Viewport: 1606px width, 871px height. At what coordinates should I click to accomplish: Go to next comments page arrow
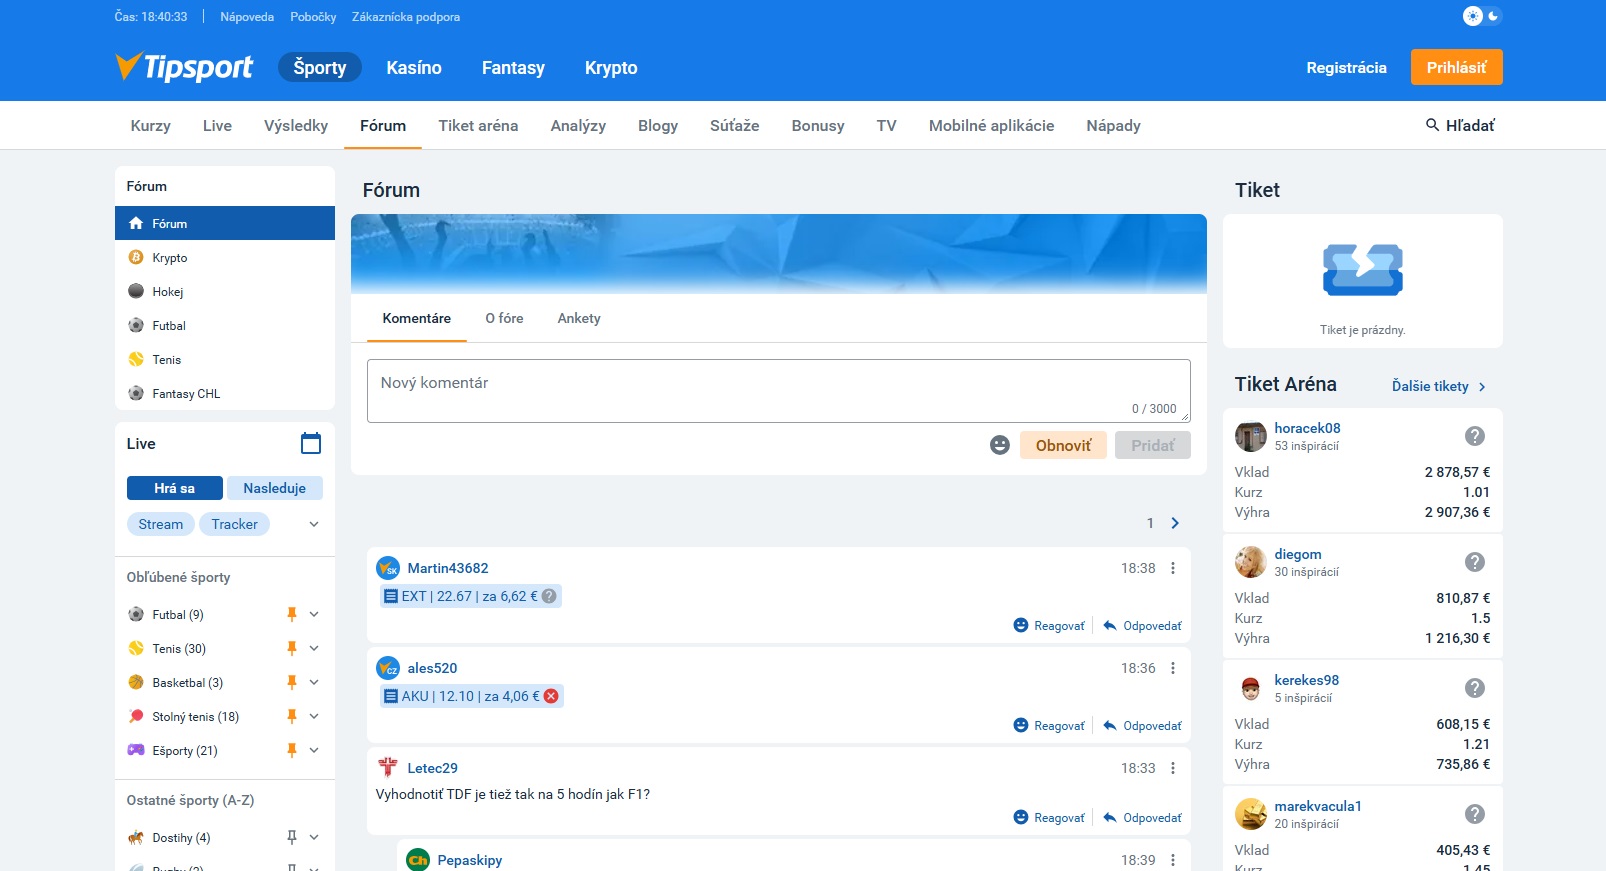pos(1175,523)
